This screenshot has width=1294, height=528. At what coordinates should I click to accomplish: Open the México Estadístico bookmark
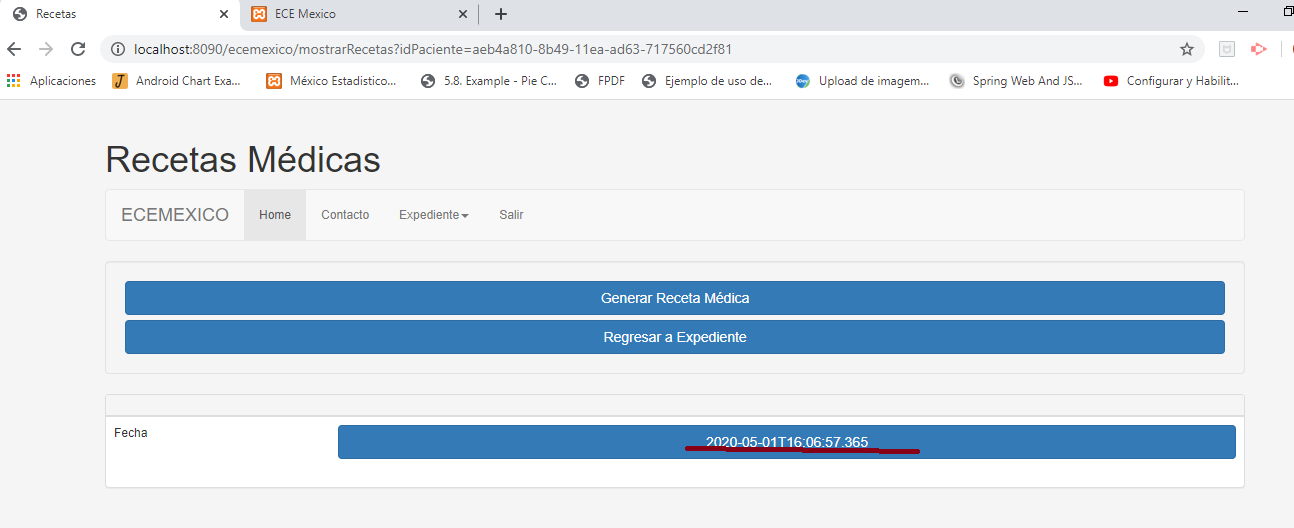331,81
